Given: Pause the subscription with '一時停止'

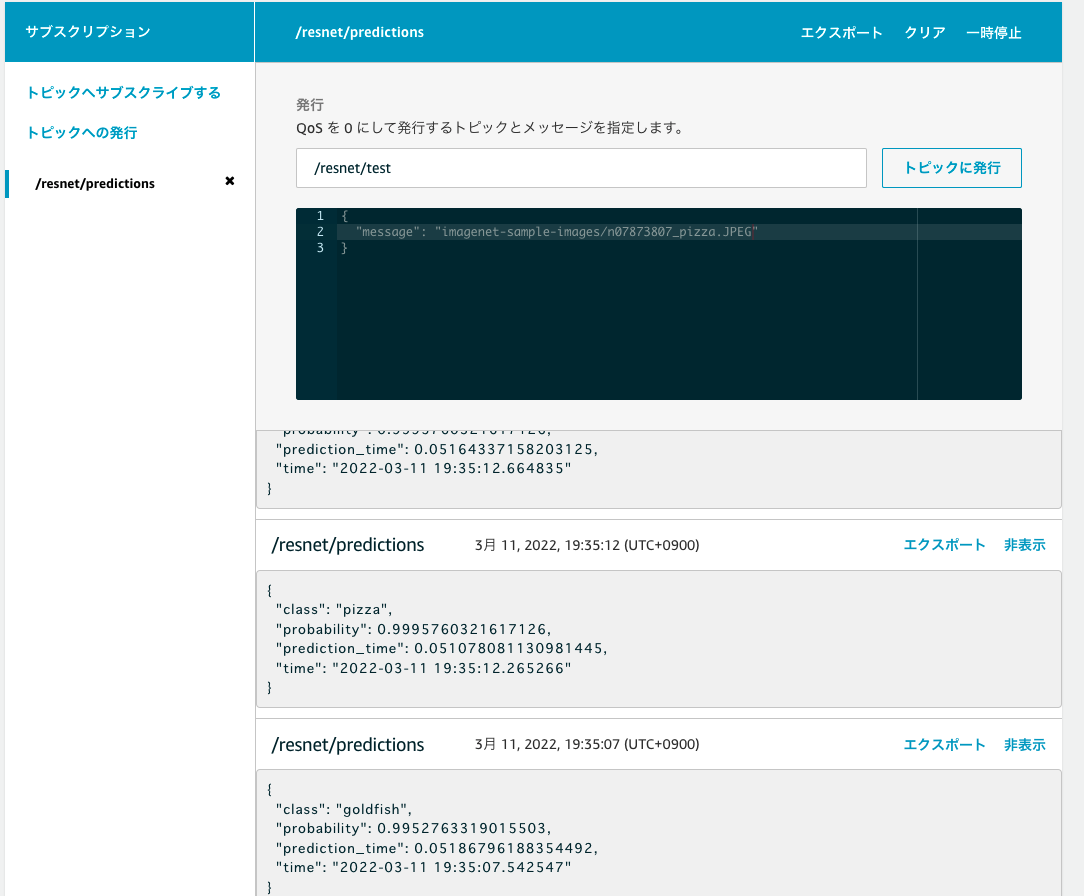Looking at the screenshot, I should [x=993, y=32].
